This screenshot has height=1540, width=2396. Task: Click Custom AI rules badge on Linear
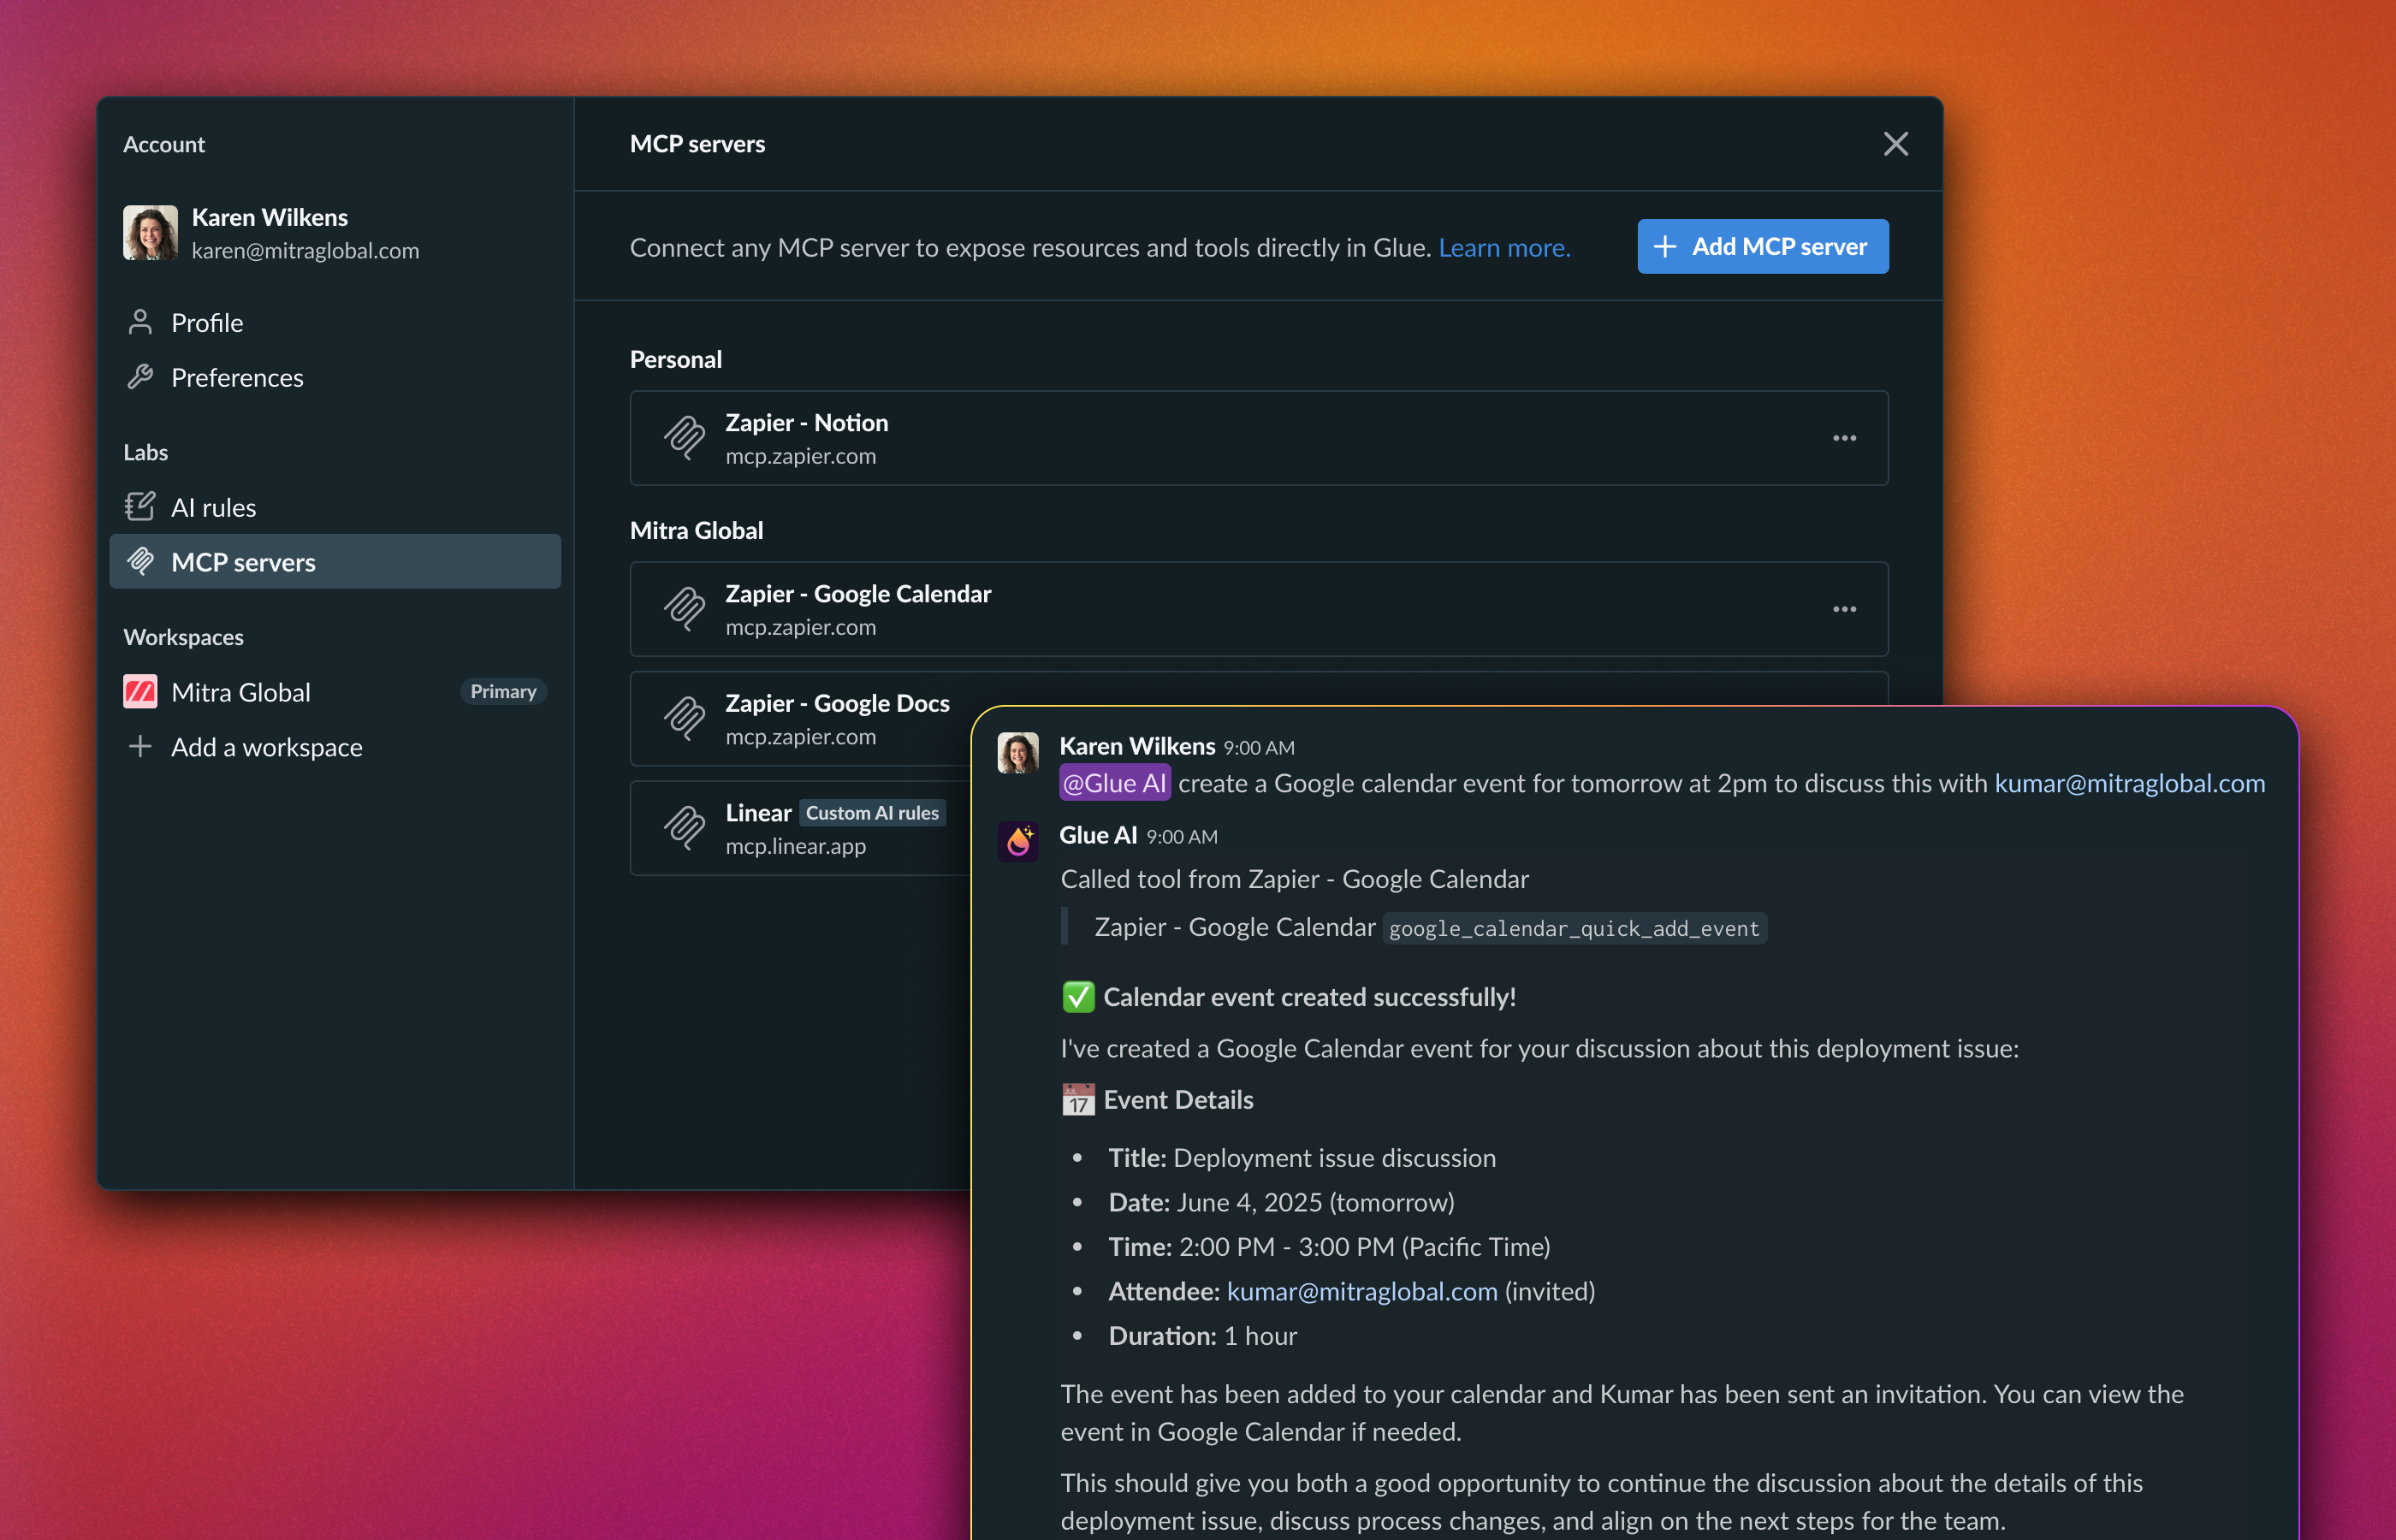(x=872, y=813)
